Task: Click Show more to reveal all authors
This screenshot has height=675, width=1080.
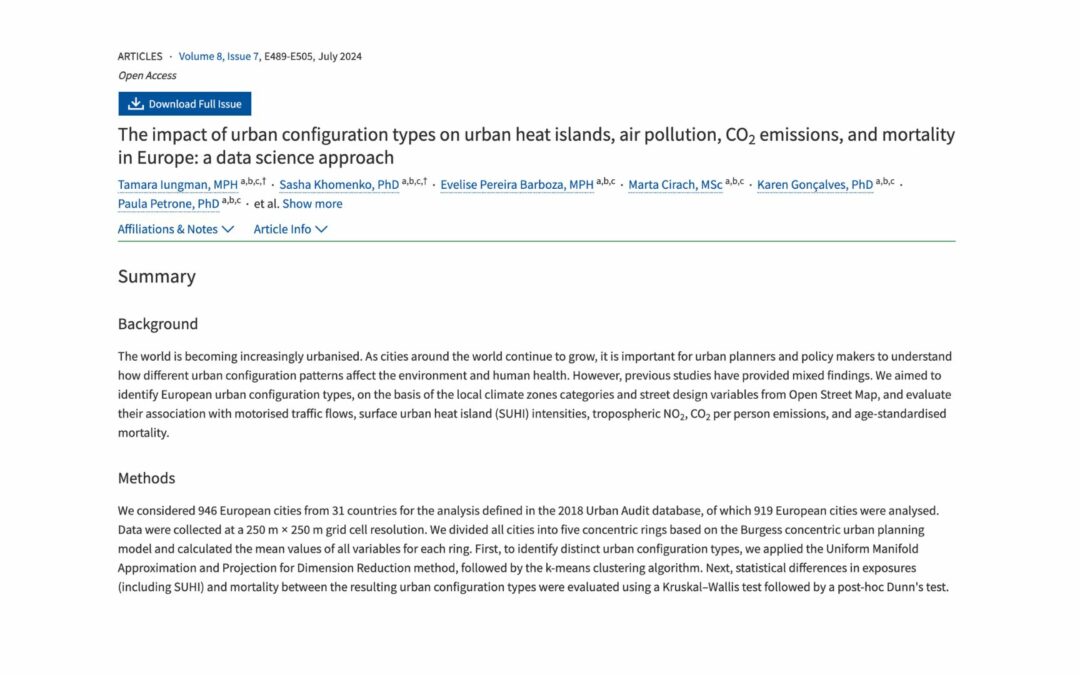Action: coord(312,204)
